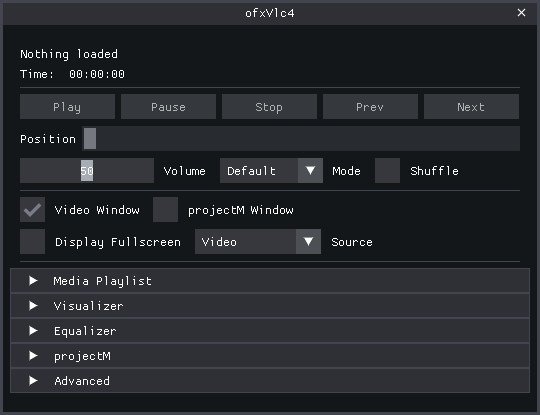
Task: Open the Mode dropdown showing Default
Action: click(271, 171)
